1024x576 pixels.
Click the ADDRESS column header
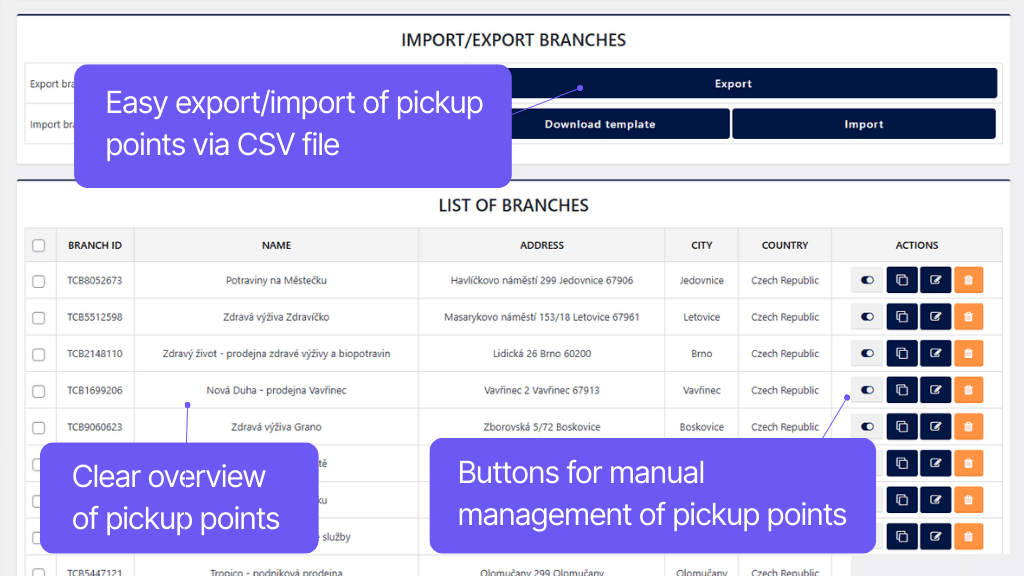coord(541,246)
